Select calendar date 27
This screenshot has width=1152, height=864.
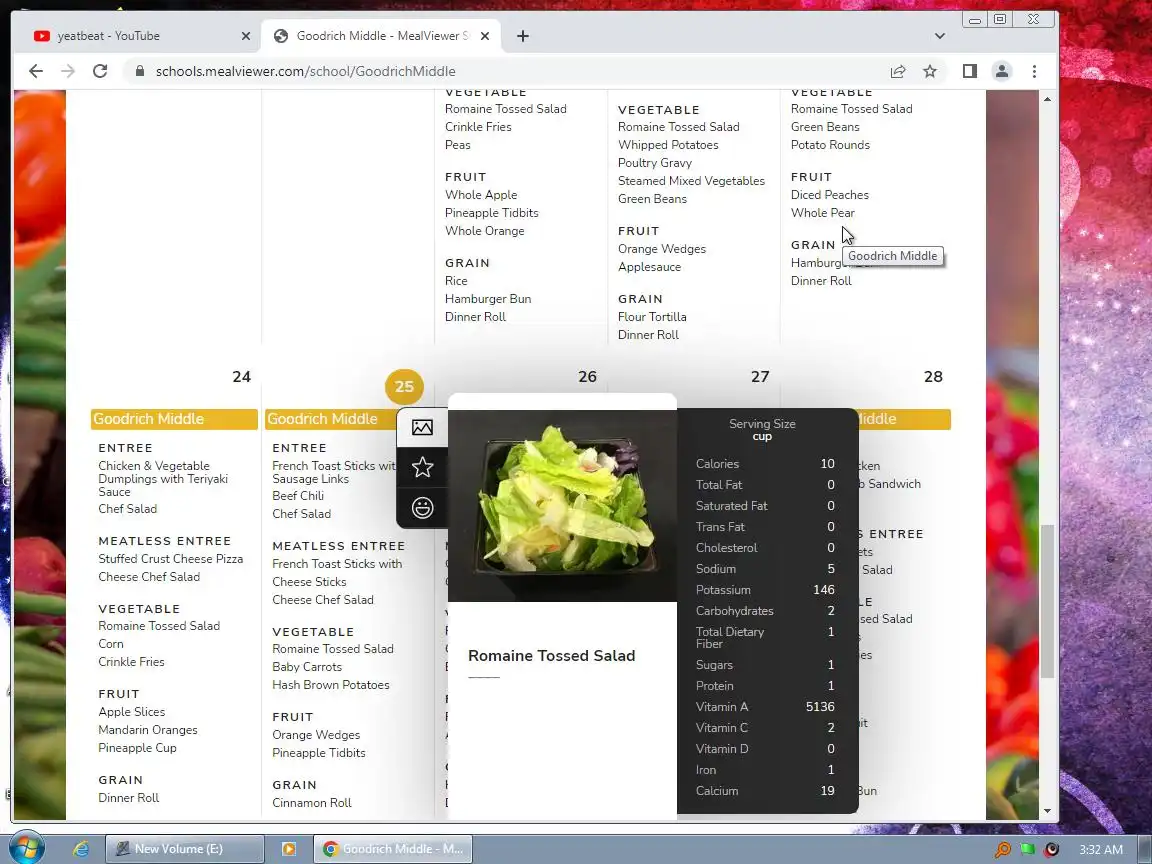click(760, 377)
